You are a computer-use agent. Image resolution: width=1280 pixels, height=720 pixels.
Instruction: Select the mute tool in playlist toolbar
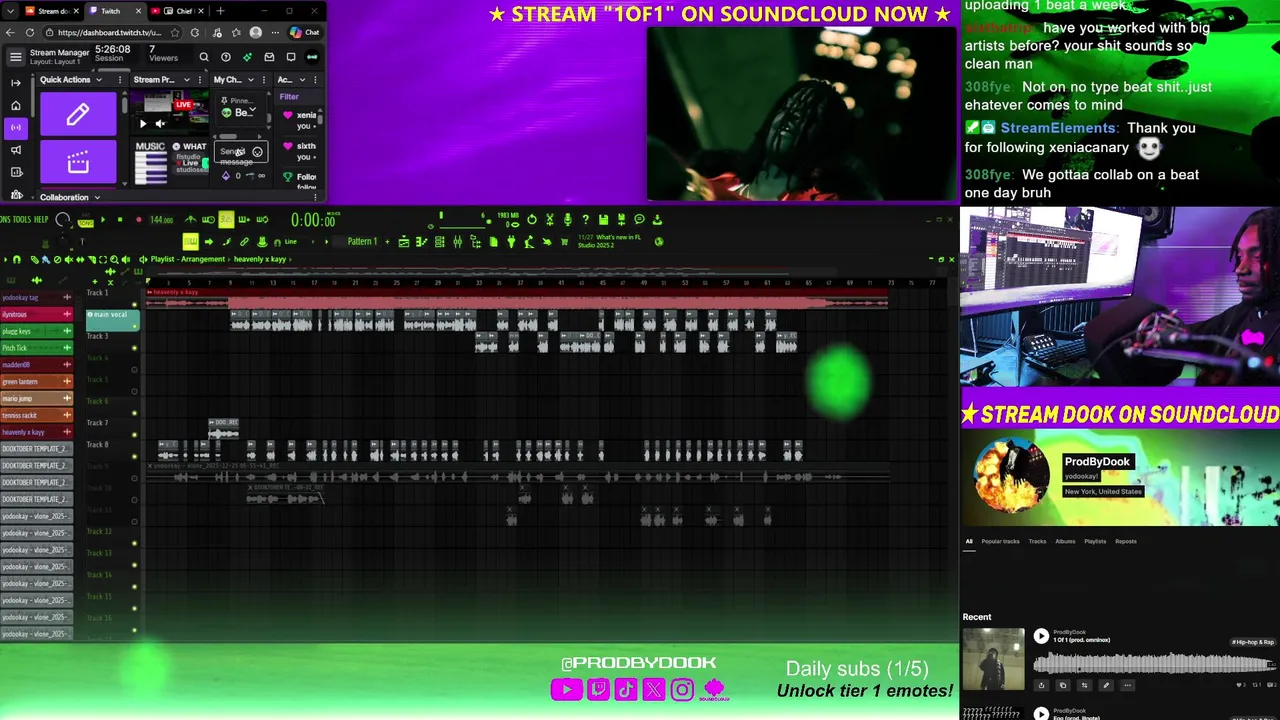69,259
